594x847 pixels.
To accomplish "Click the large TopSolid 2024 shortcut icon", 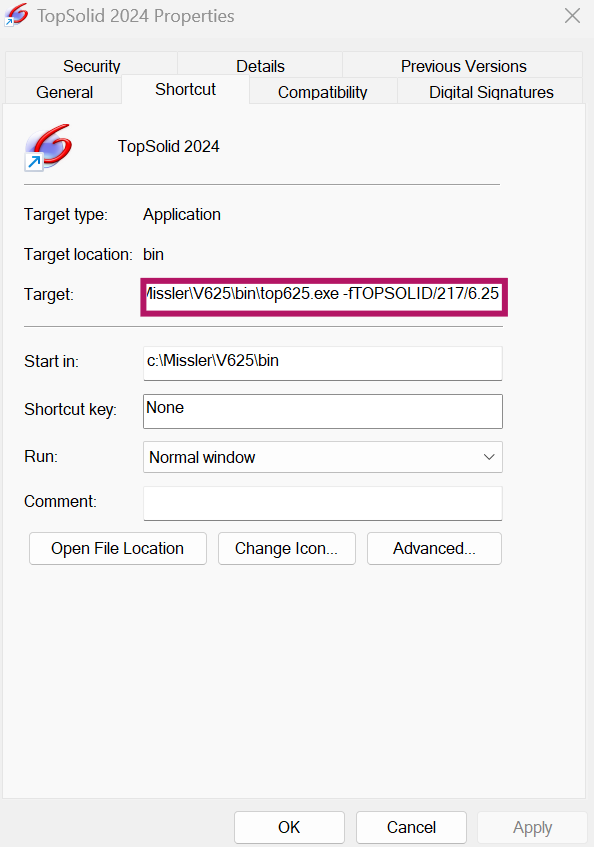I will [48, 147].
